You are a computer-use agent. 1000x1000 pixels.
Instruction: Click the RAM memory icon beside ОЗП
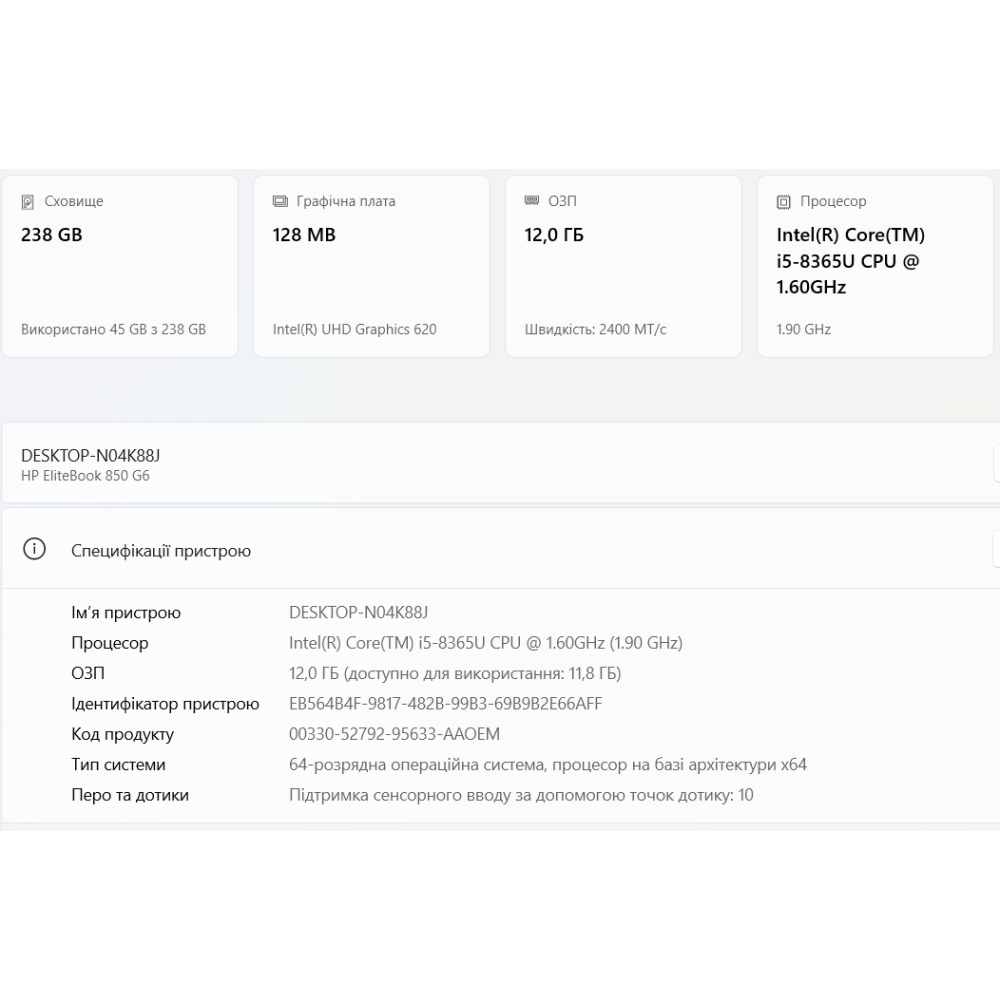point(532,201)
